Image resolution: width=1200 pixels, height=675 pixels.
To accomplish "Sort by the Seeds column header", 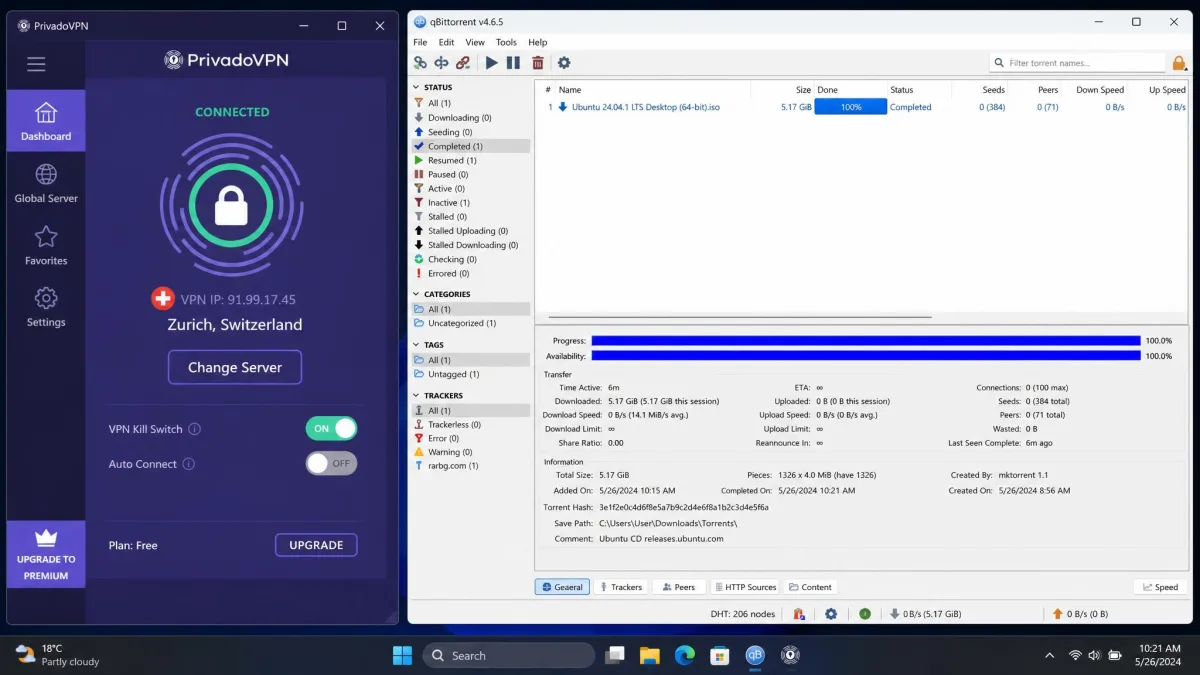I will [x=993, y=90].
